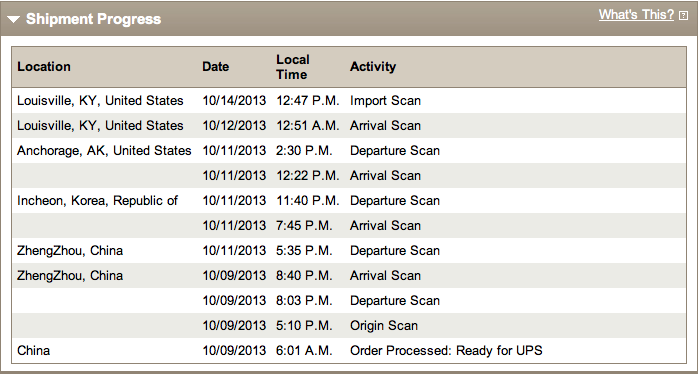The width and height of the screenshot is (700, 374).
Task: Open the What's This? help link
Action: (636, 15)
